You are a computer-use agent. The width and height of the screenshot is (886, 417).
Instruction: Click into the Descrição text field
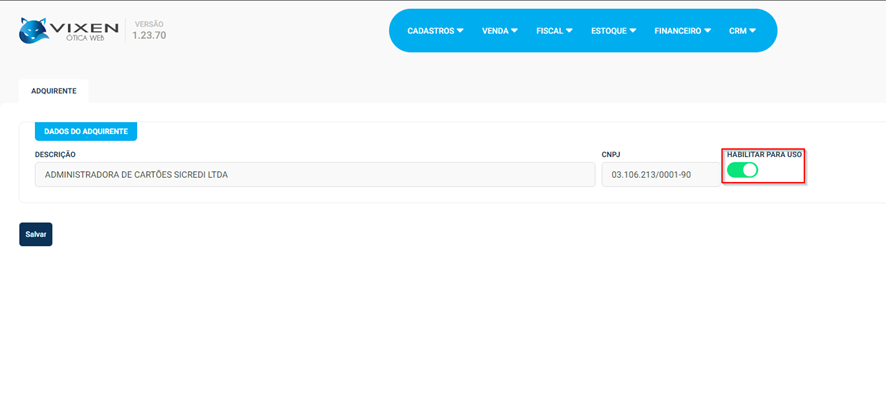point(314,175)
